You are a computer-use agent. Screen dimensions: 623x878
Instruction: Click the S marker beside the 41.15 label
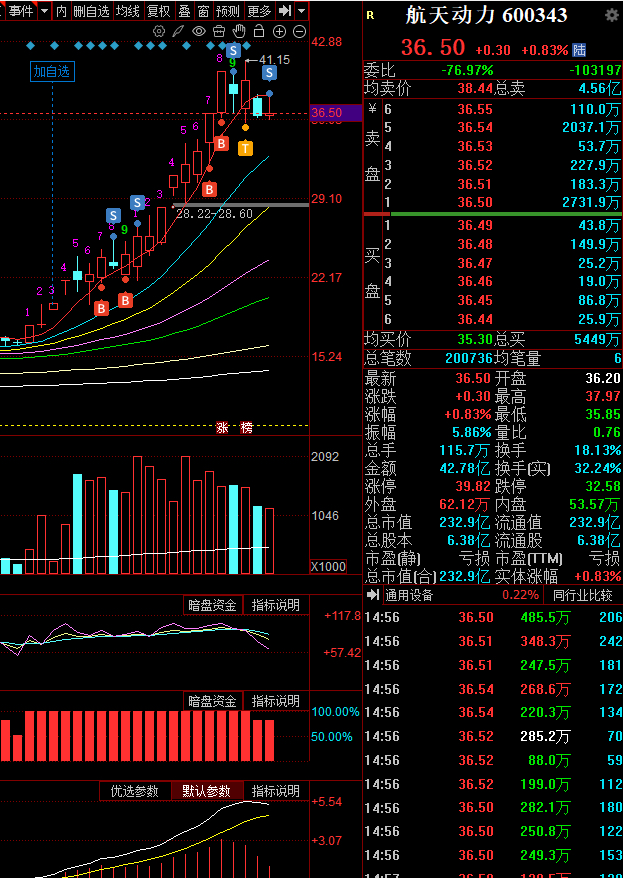click(270, 72)
